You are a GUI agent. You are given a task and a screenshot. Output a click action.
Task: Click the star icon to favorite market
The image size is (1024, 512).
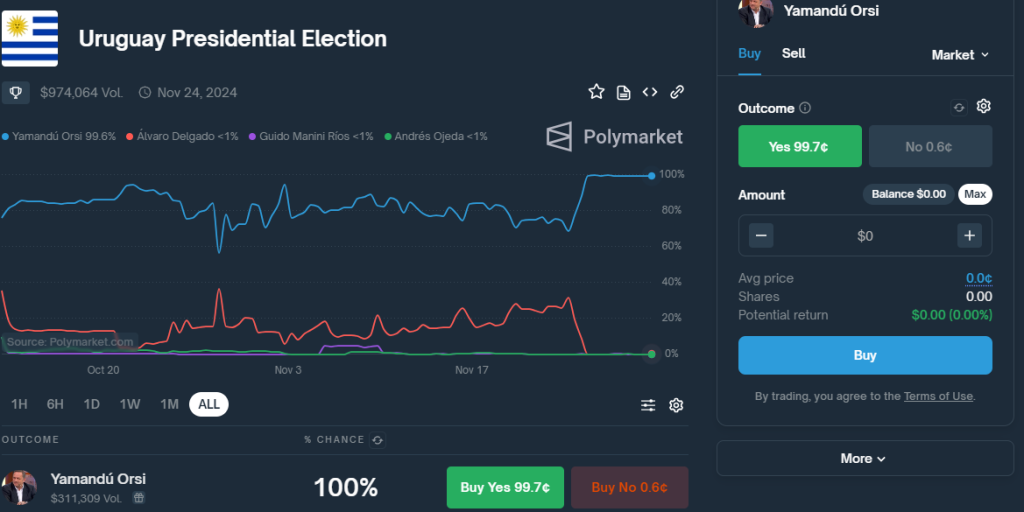596,92
